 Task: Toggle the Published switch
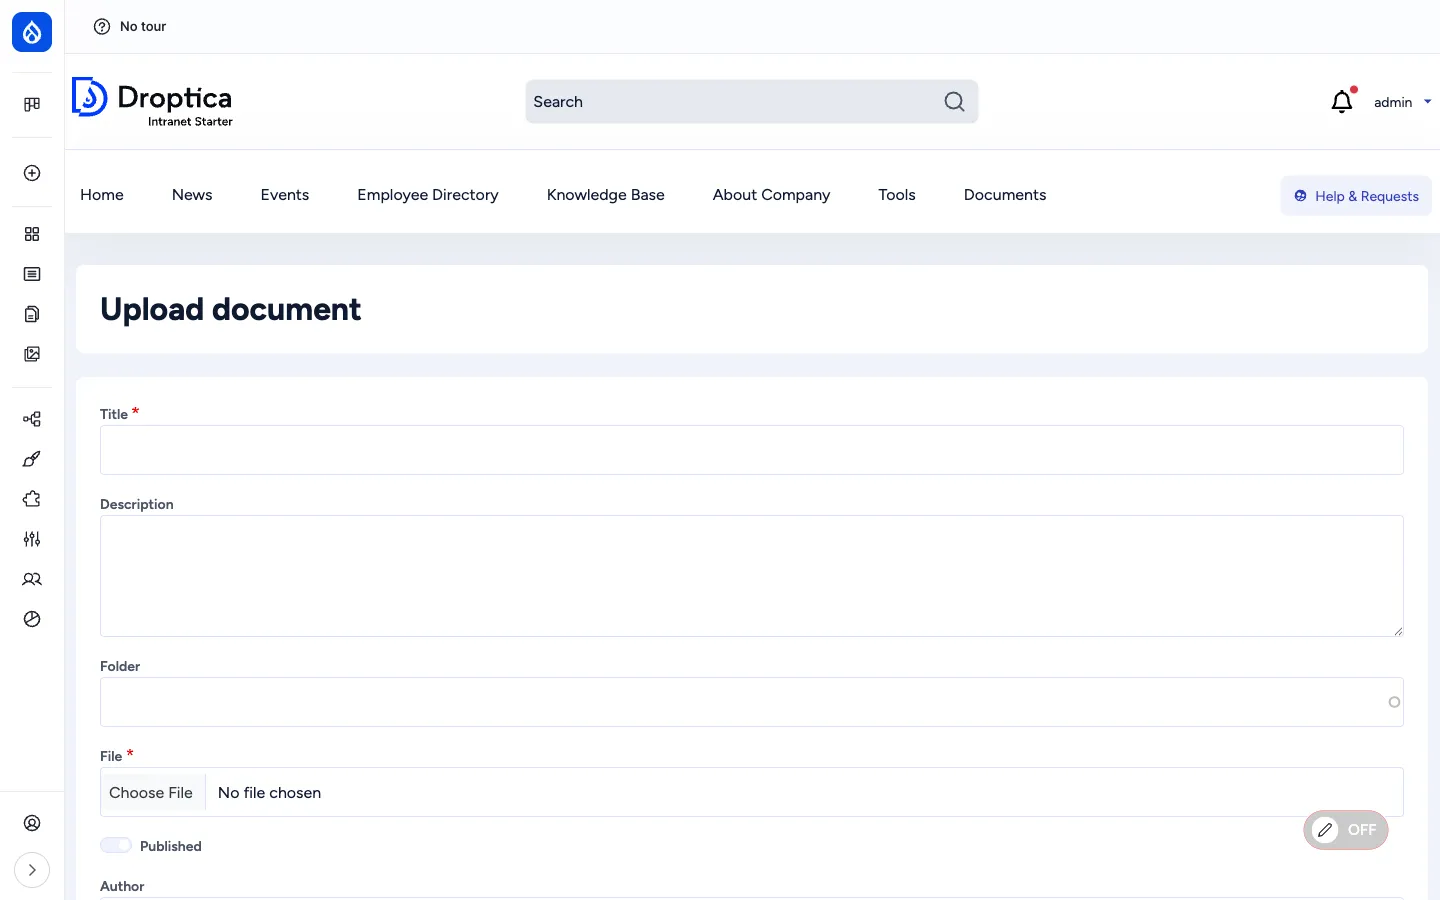[116, 846]
